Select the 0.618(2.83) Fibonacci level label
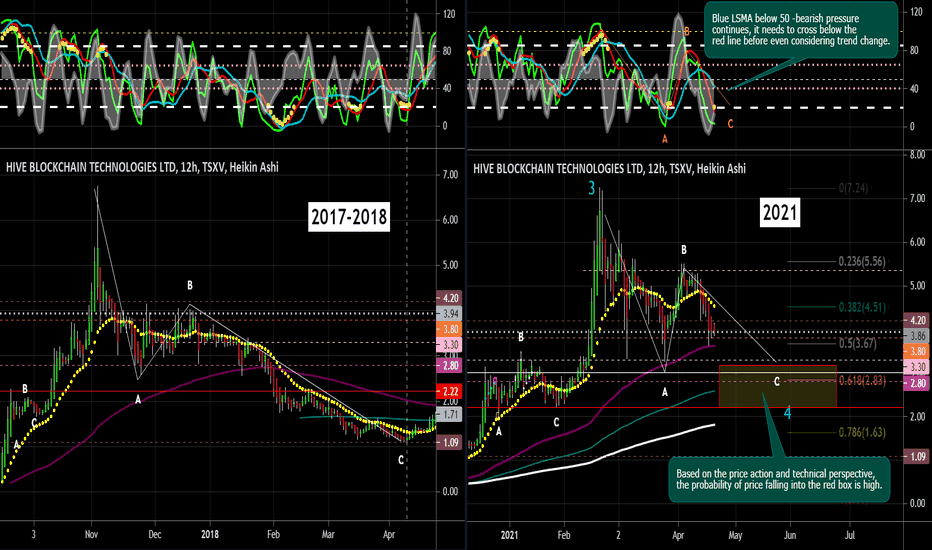 (862, 381)
